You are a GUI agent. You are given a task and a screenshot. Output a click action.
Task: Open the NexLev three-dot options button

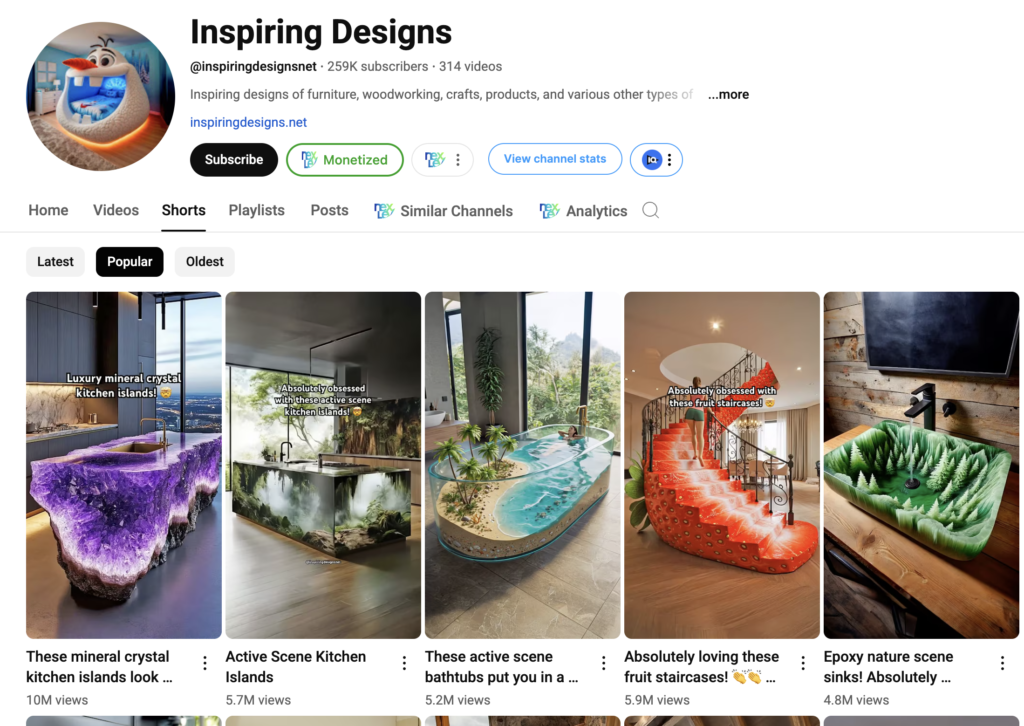[442, 159]
